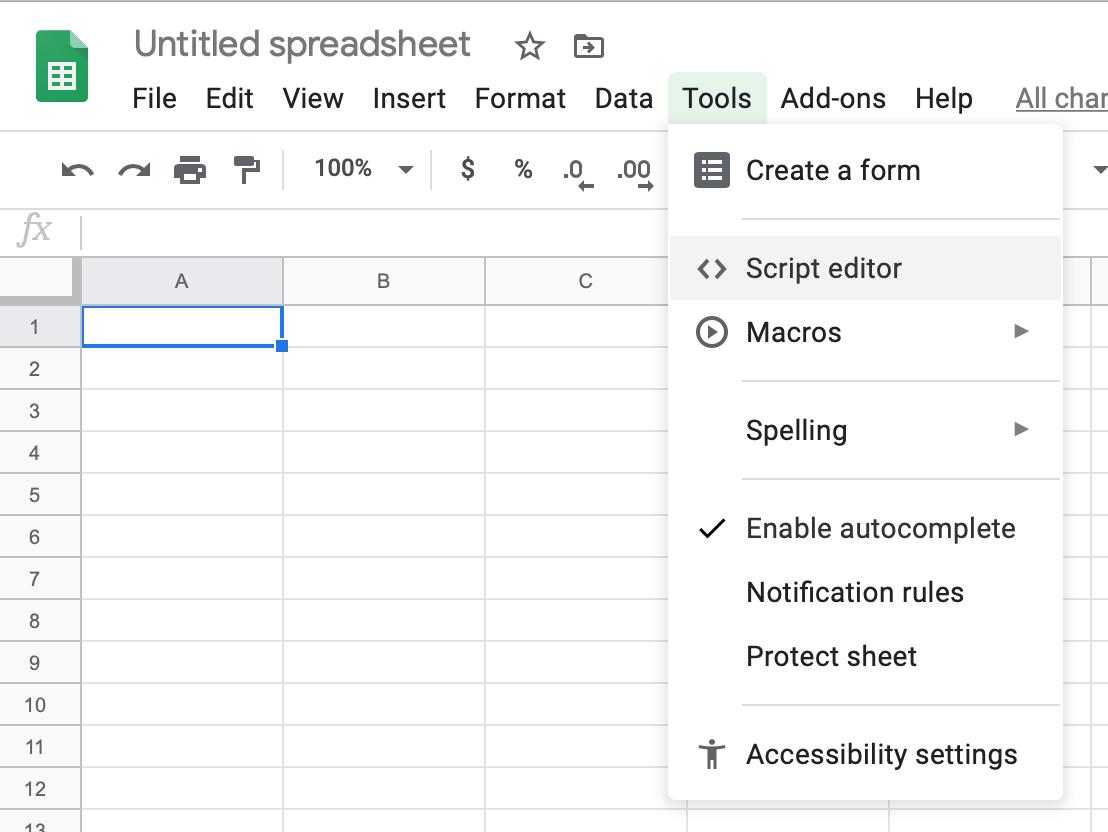Click the play circle icon beside Macros
This screenshot has height=832, width=1108.
[712, 332]
